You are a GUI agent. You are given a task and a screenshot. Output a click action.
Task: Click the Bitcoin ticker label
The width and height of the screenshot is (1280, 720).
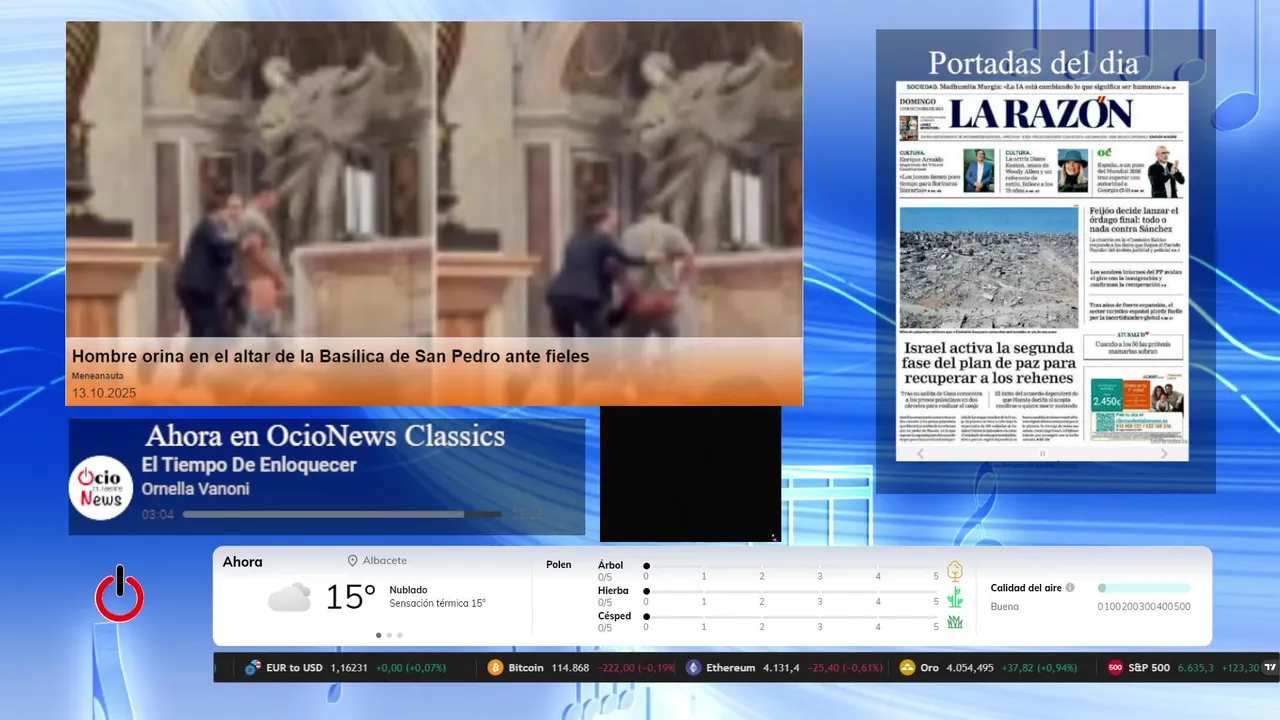(526, 667)
